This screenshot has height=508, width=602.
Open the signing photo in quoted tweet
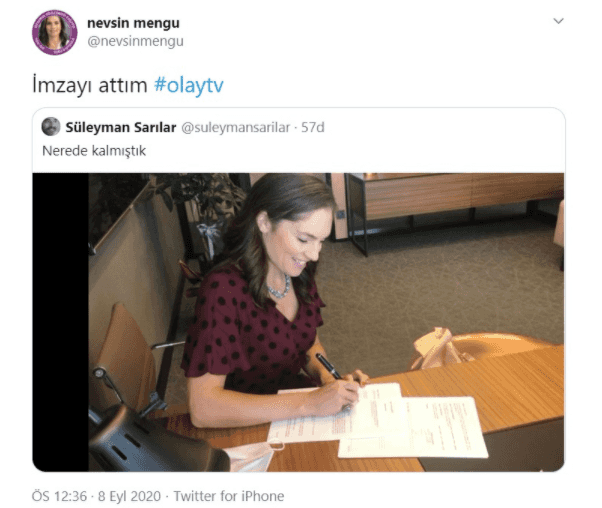[x=298, y=322]
